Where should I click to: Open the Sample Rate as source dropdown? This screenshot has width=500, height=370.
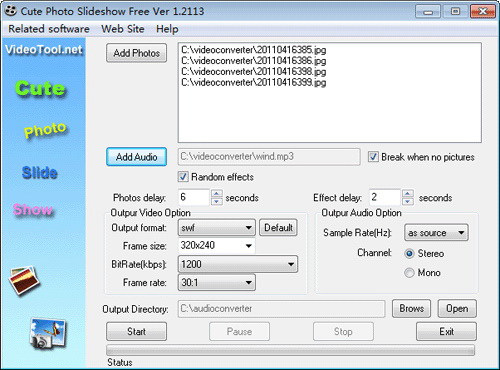(x=436, y=233)
